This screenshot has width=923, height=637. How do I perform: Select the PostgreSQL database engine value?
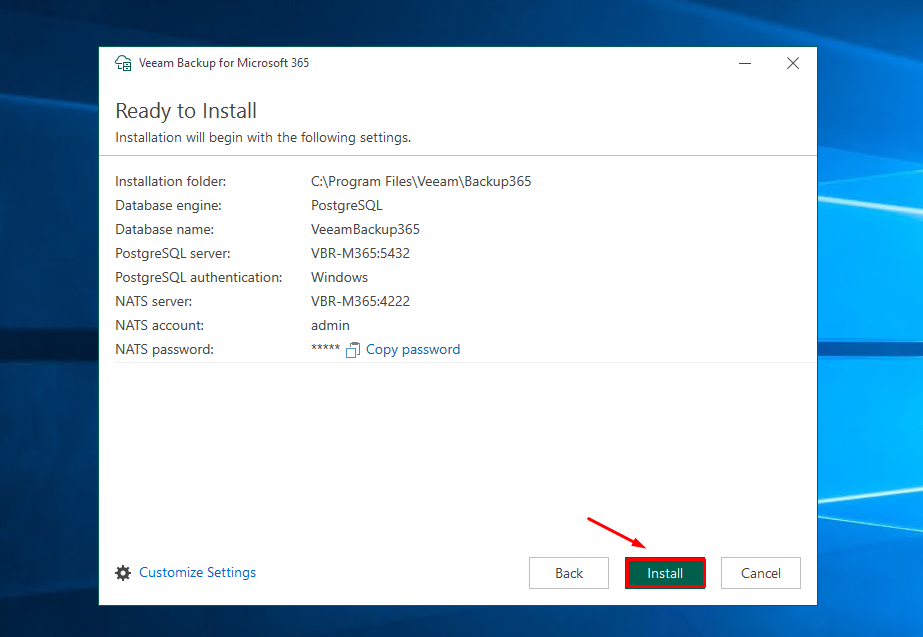347,205
